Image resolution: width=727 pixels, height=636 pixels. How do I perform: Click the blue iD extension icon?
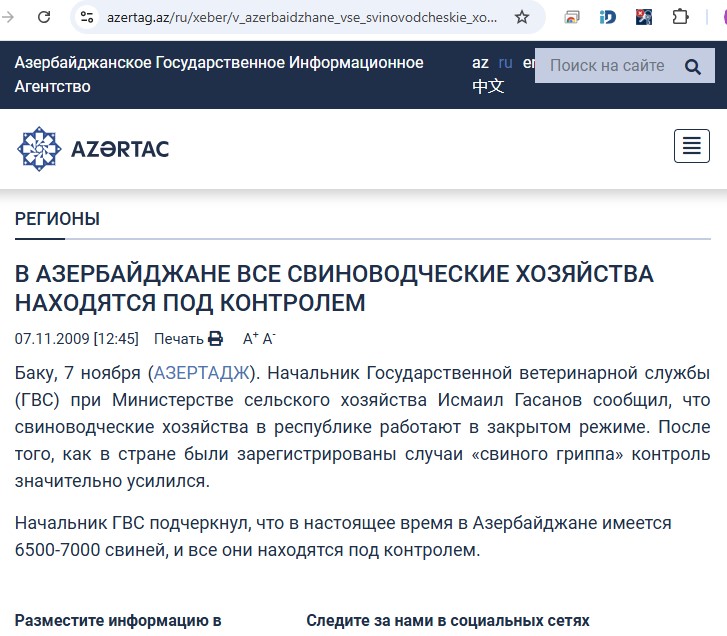(607, 17)
